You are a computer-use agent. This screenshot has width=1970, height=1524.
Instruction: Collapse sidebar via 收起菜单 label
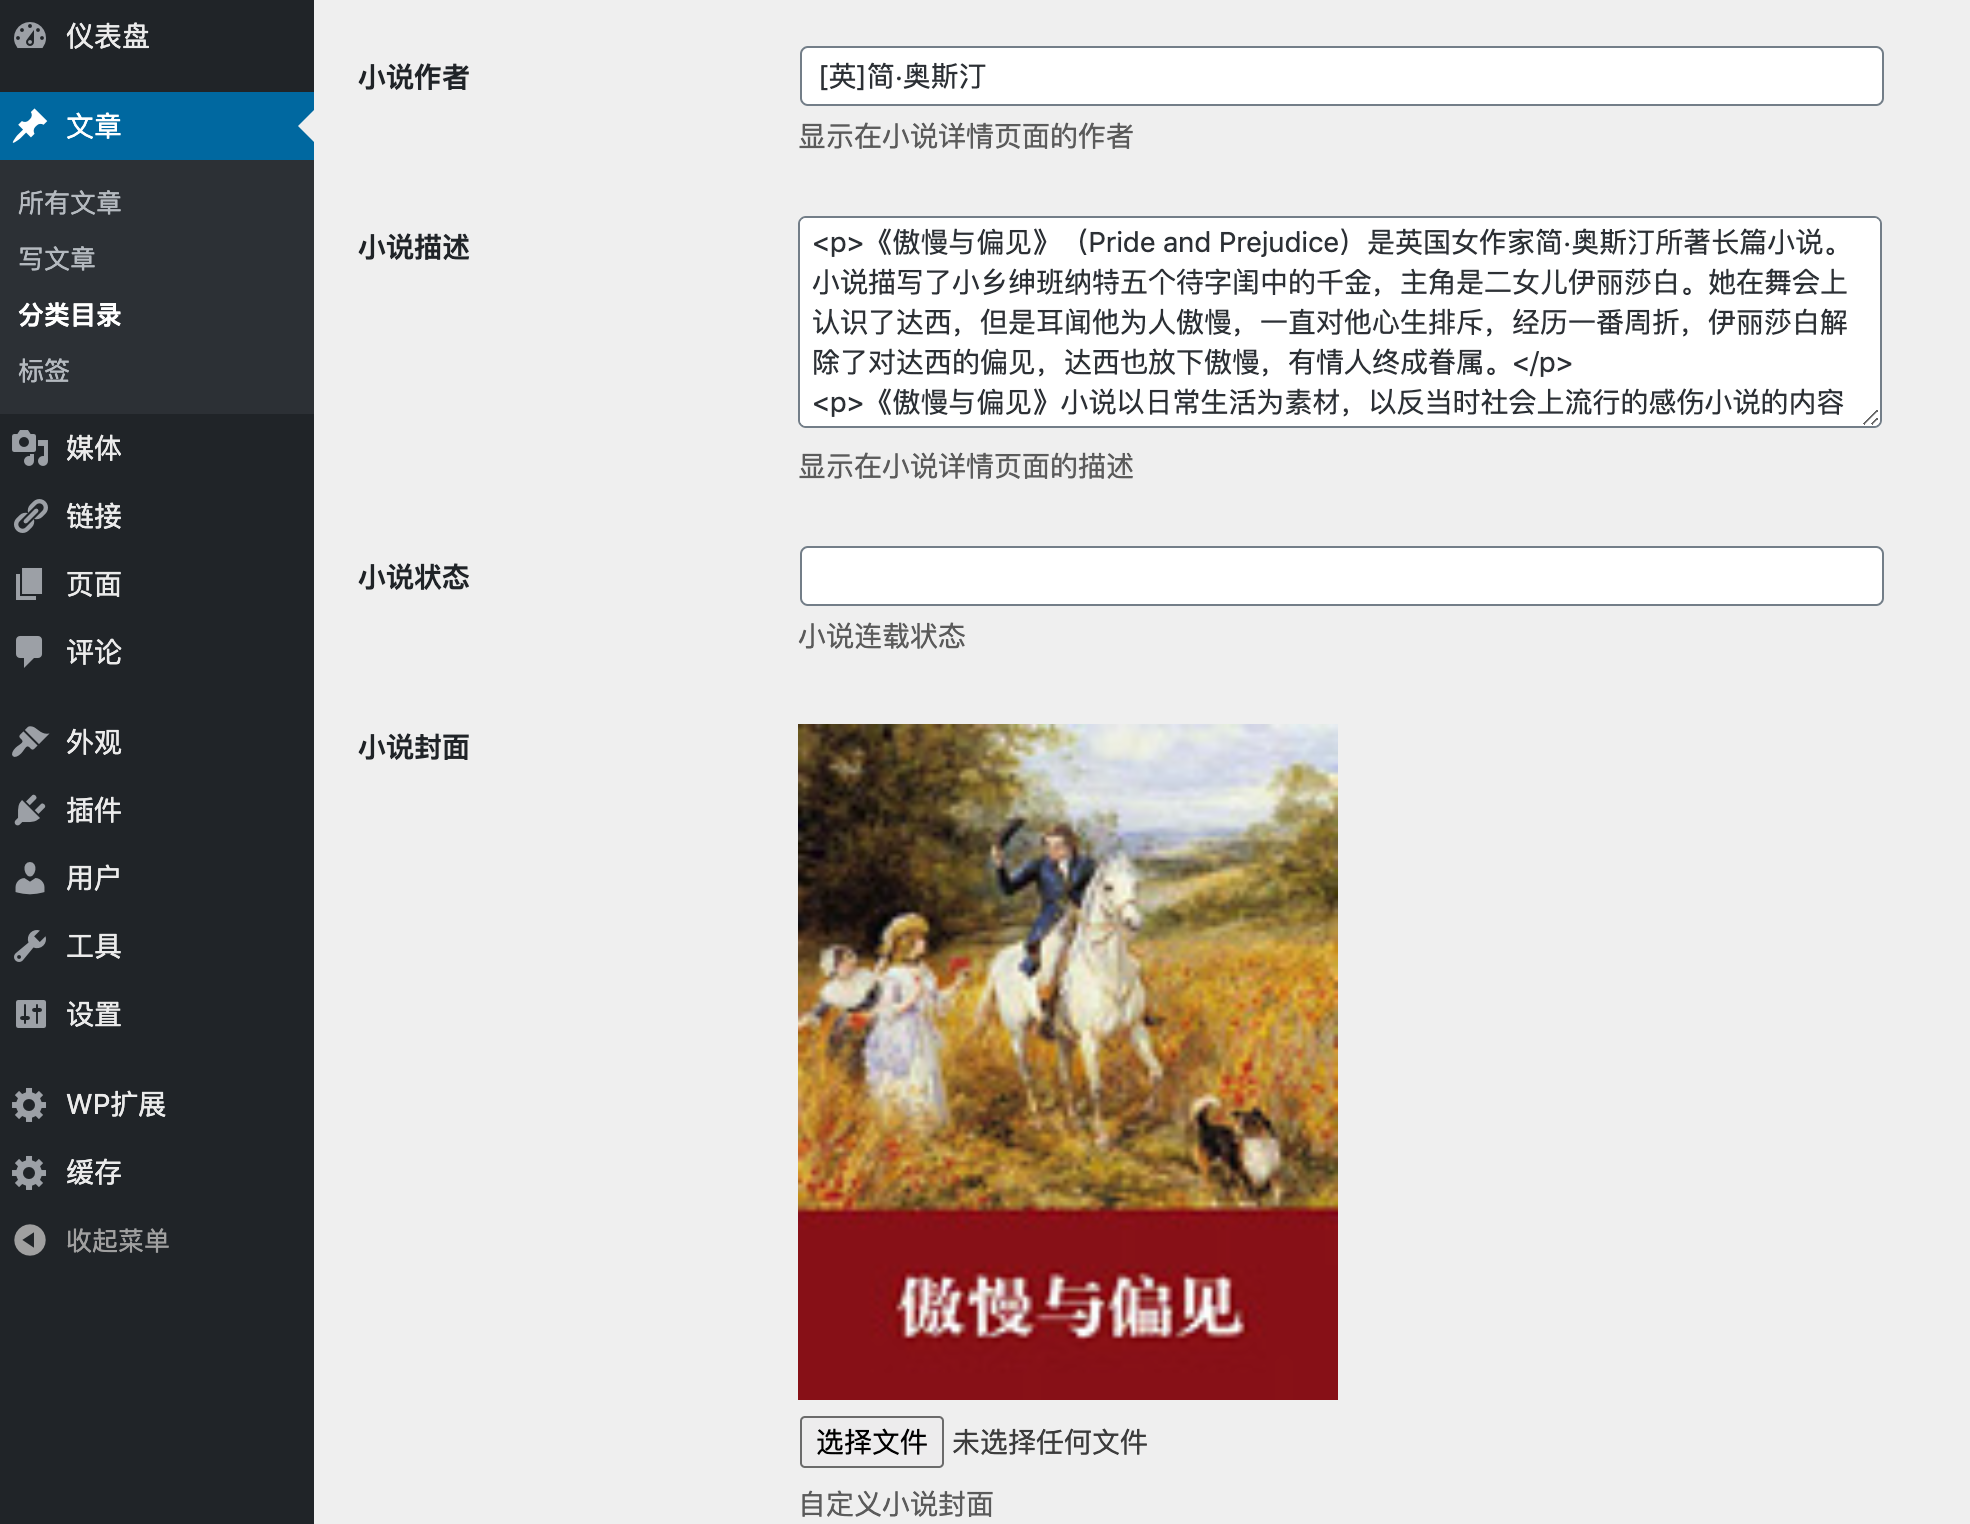coord(118,1240)
